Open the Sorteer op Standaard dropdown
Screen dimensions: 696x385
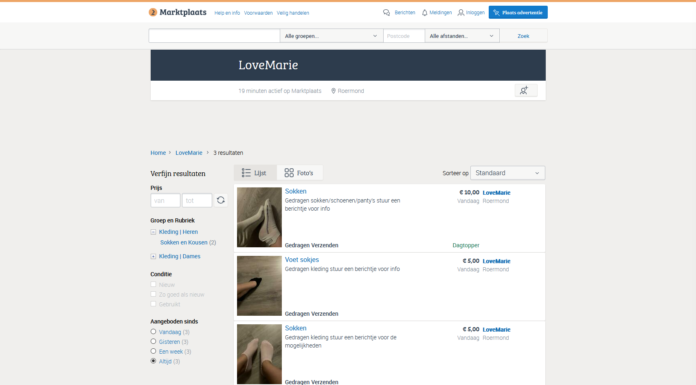[507, 173]
